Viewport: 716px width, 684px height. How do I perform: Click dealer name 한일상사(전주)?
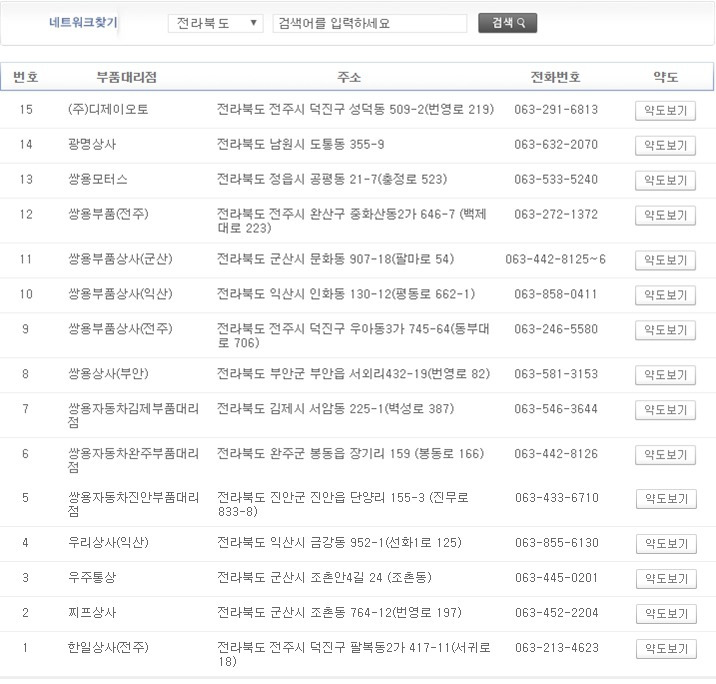[x=108, y=647]
